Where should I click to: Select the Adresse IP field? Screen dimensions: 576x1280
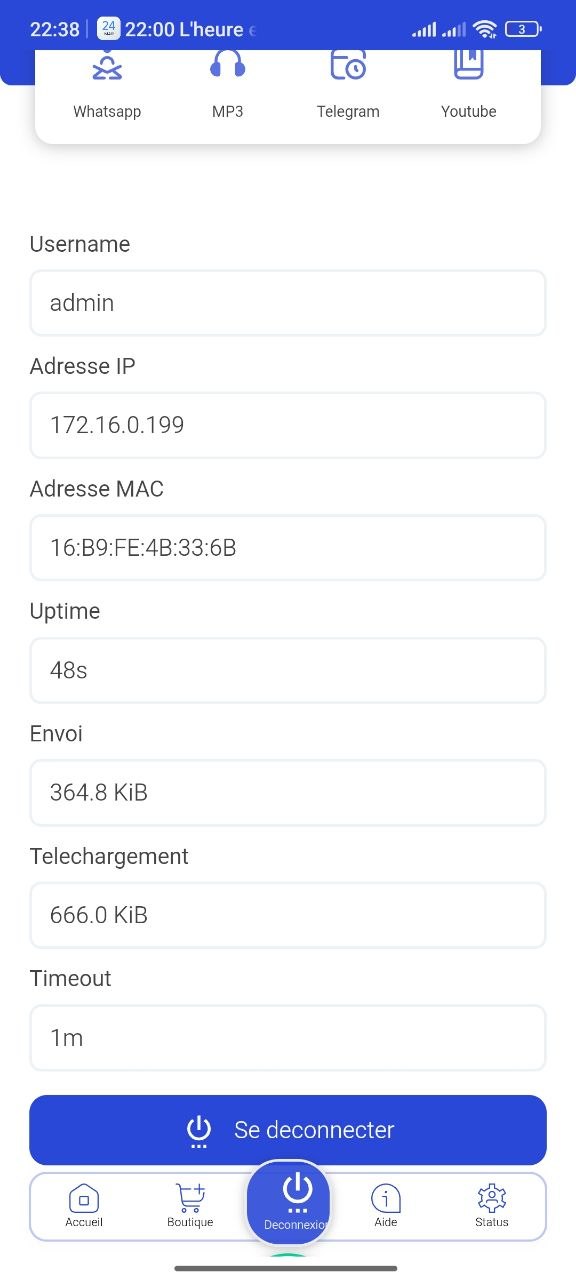[x=288, y=425]
